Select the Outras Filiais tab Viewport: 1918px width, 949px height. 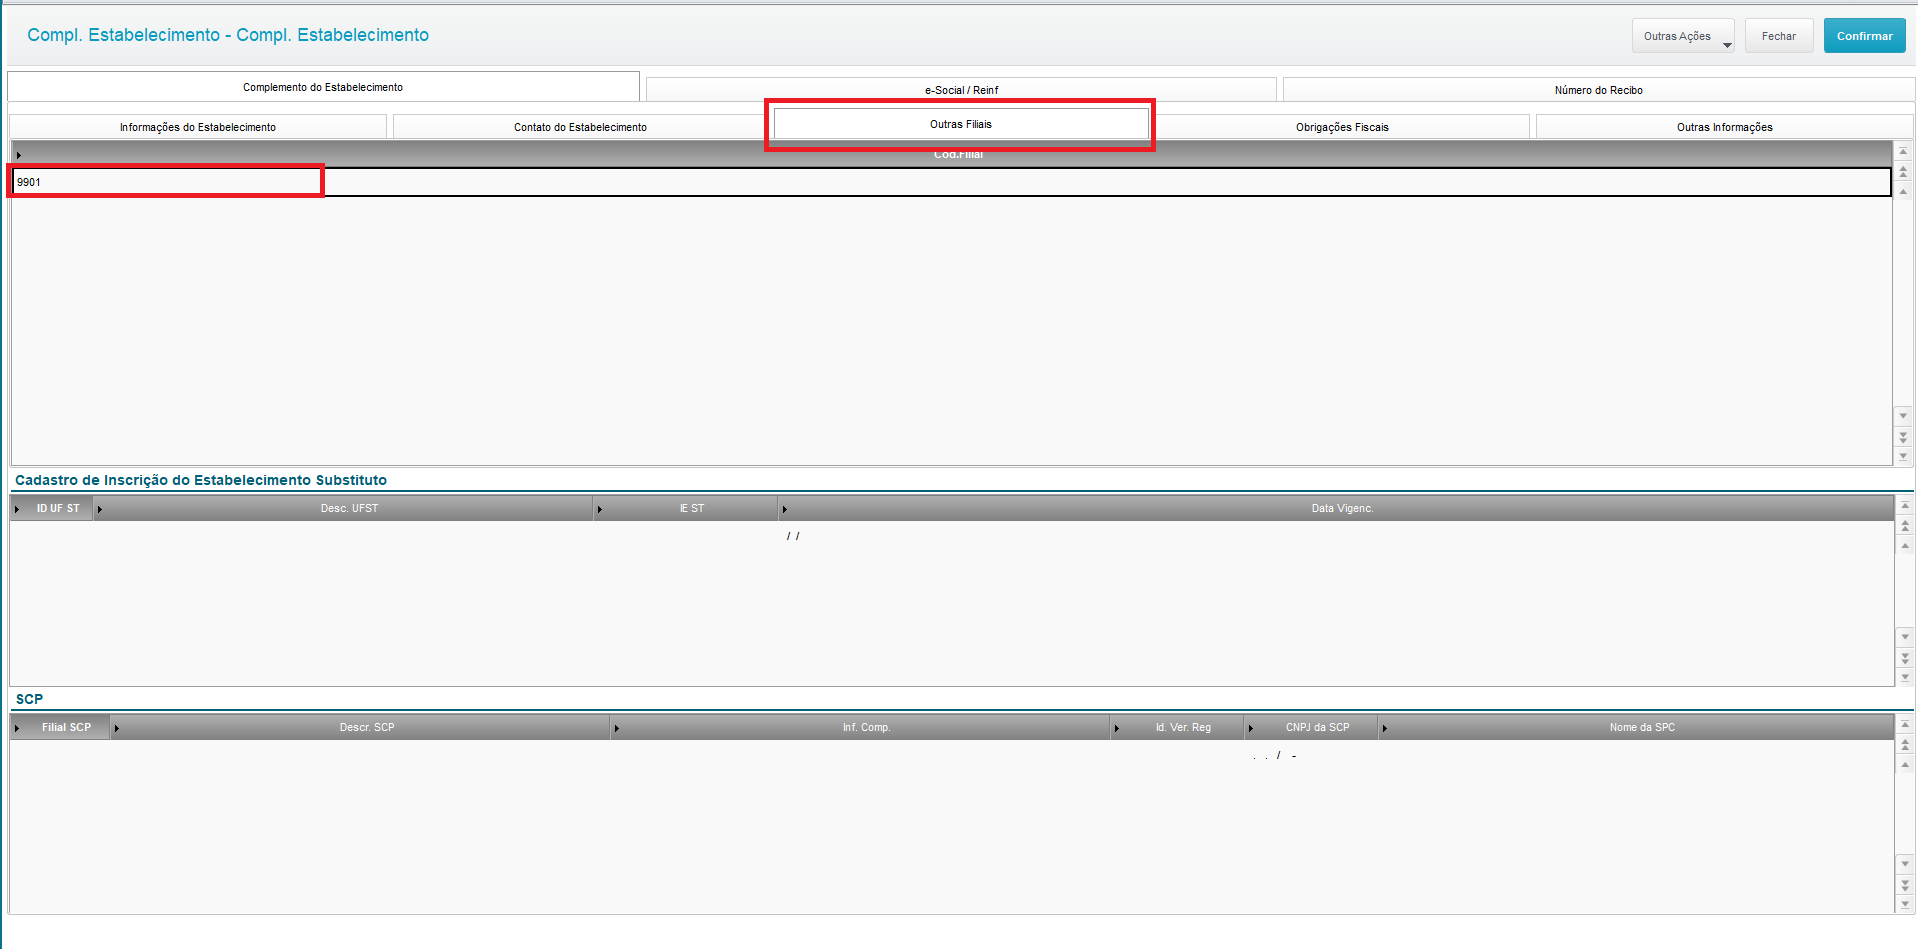coord(961,124)
